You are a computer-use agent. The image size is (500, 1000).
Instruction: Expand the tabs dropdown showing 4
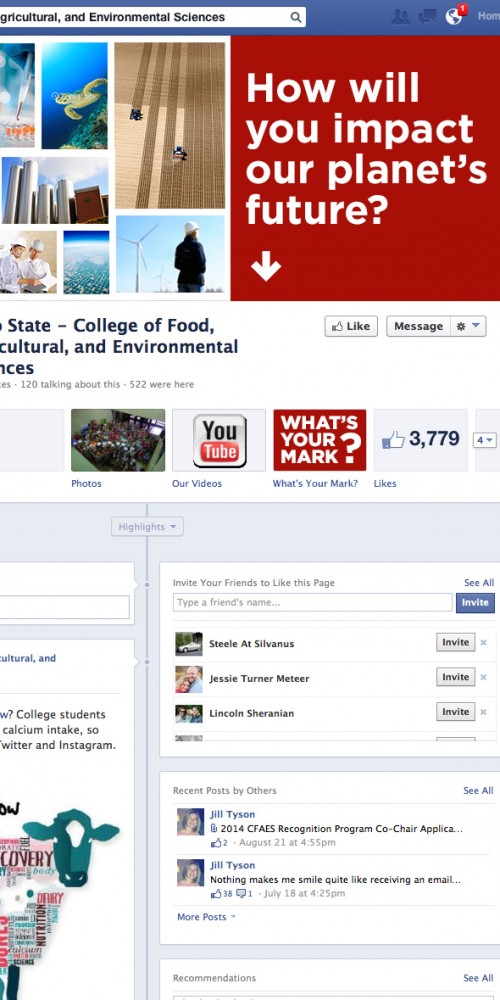point(484,440)
